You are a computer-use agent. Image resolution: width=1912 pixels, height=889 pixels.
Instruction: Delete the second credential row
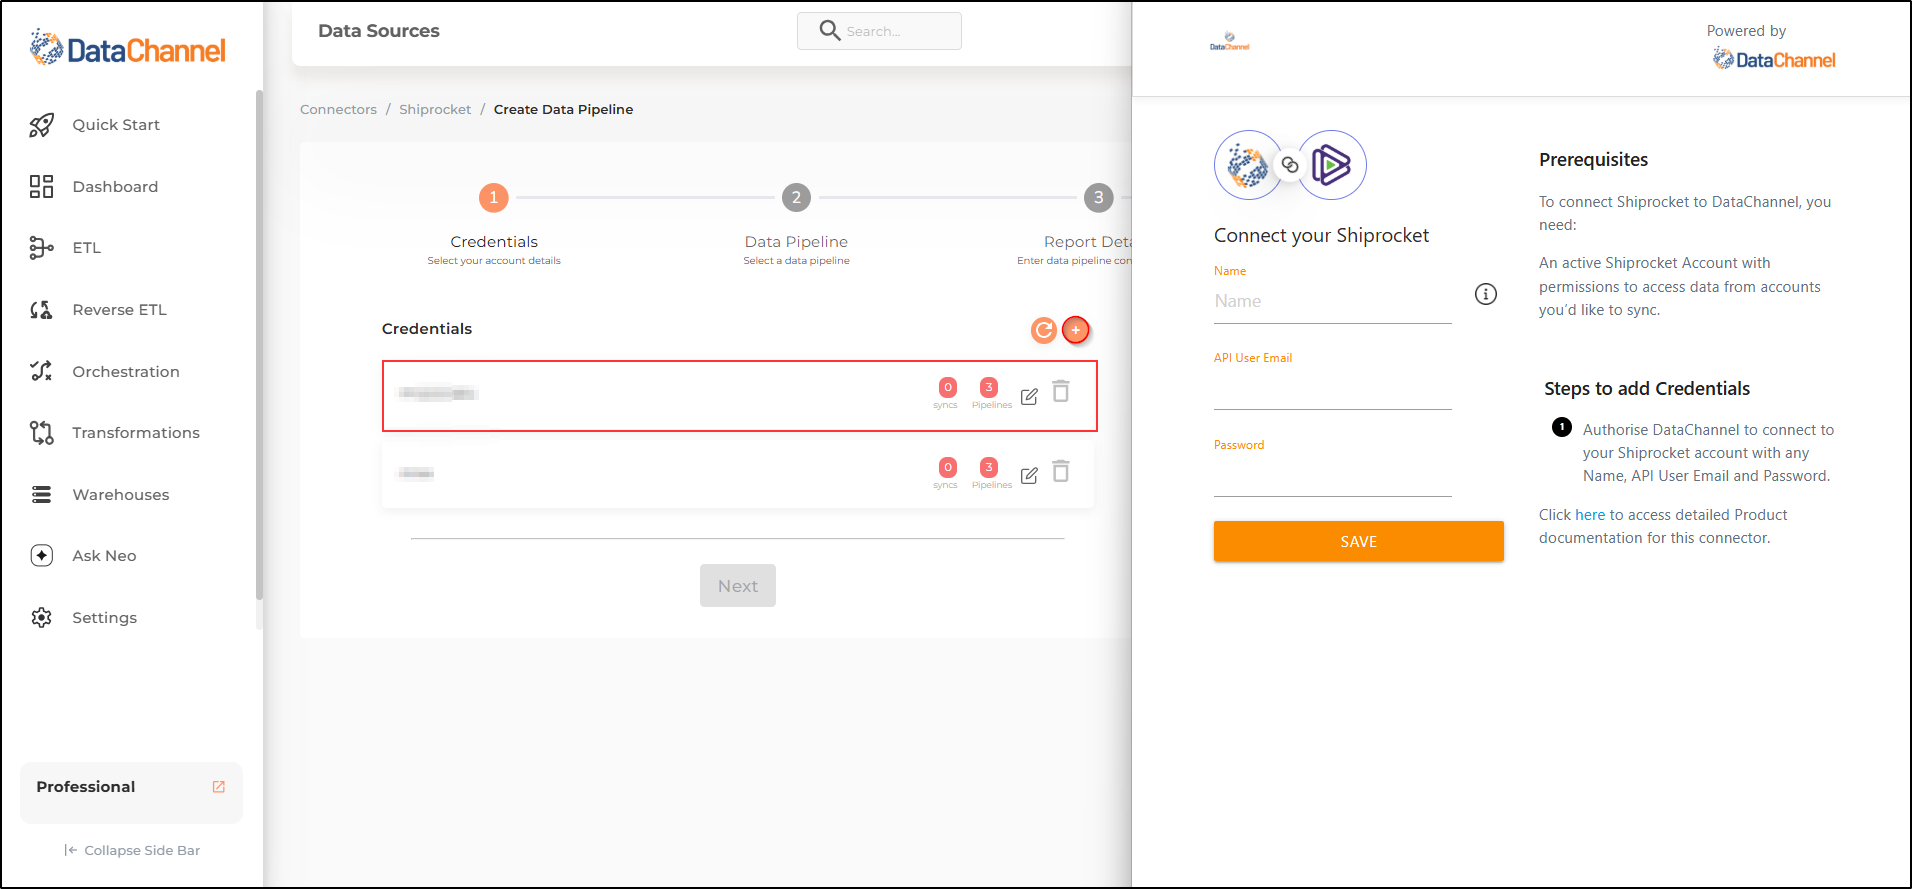pyautogui.click(x=1061, y=471)
